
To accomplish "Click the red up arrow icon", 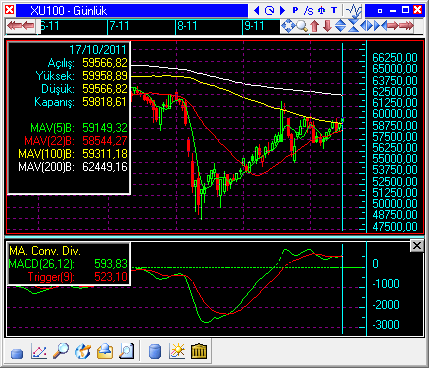I will (315, 26).
